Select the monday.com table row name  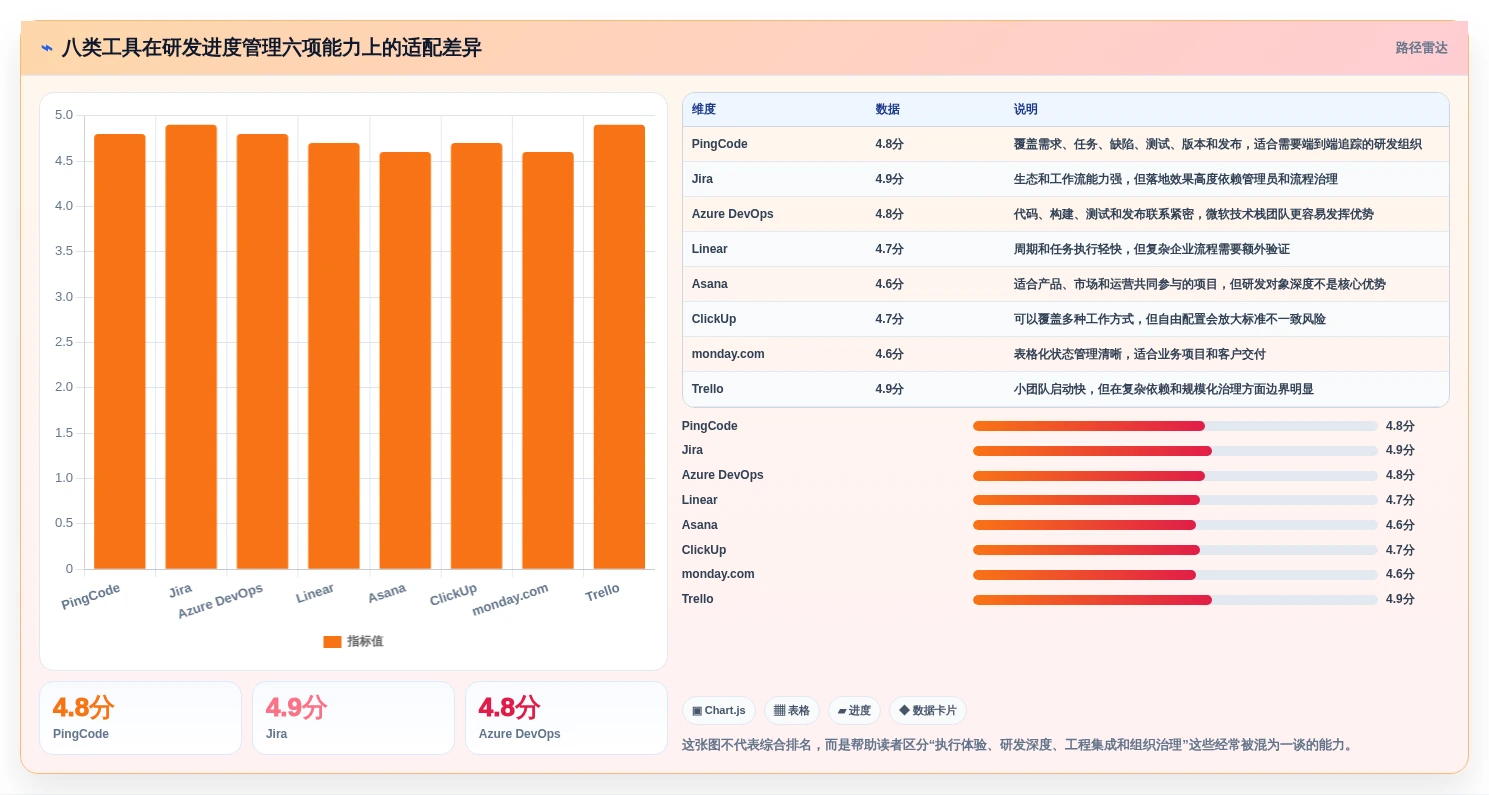click(x=728, y=354)
